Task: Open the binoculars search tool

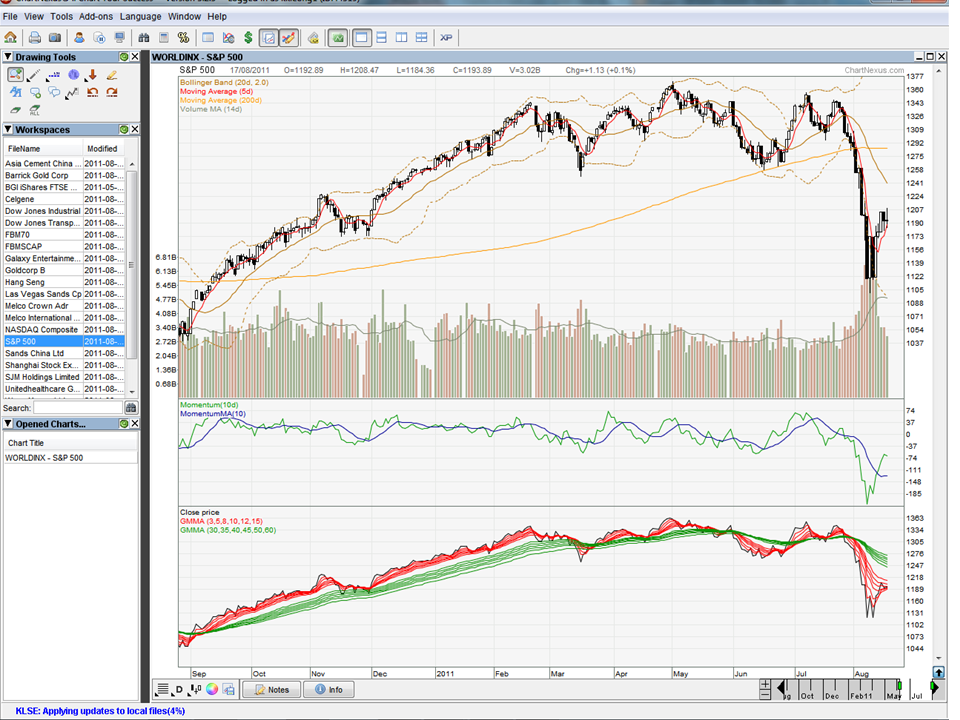Action: pos(145,38)
